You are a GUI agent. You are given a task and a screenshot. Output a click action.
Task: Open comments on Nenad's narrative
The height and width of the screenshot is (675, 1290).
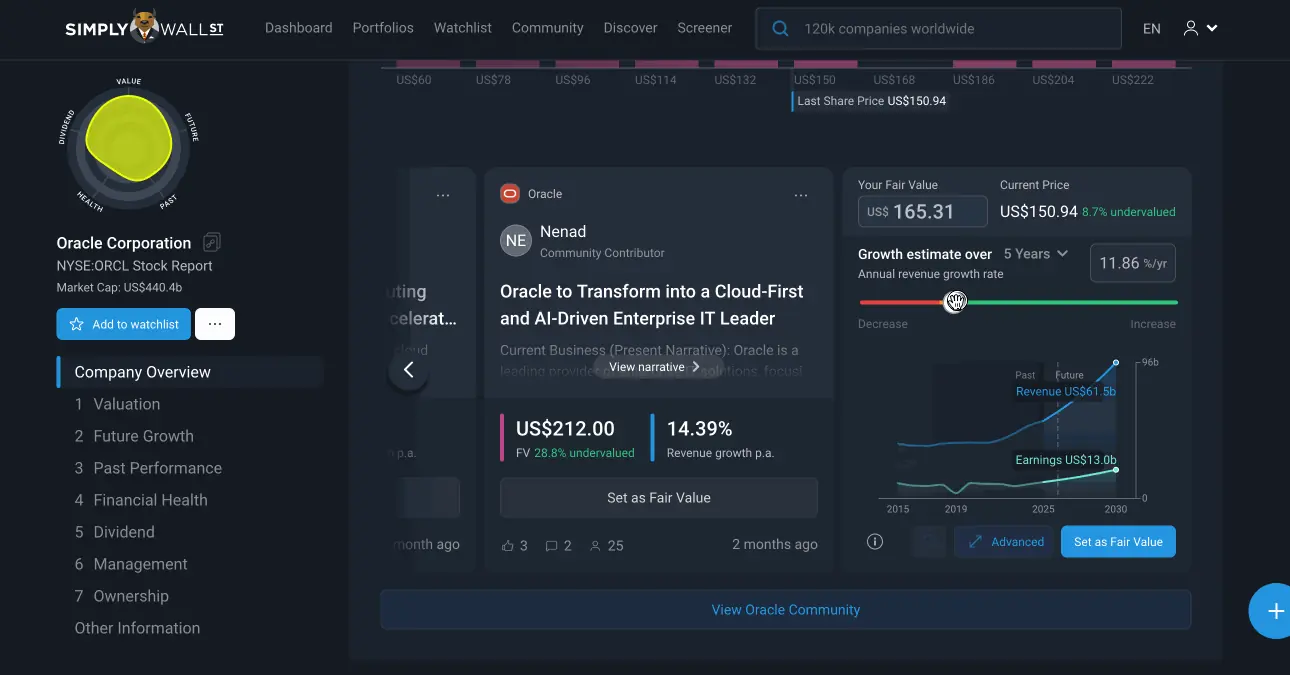click(x=551, y=545)
